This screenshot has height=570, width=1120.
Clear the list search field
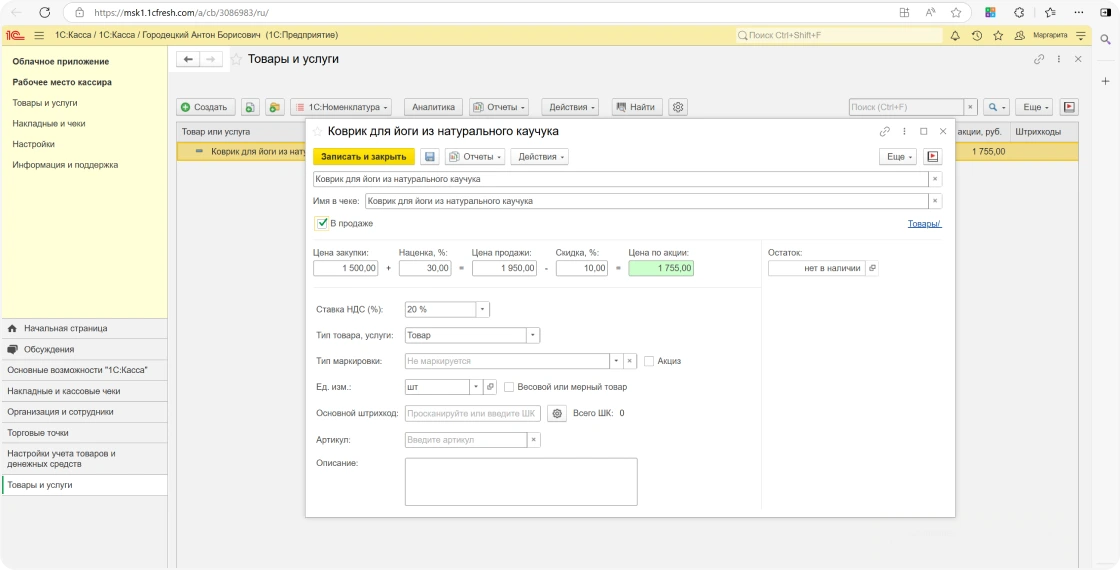[970, 107]
